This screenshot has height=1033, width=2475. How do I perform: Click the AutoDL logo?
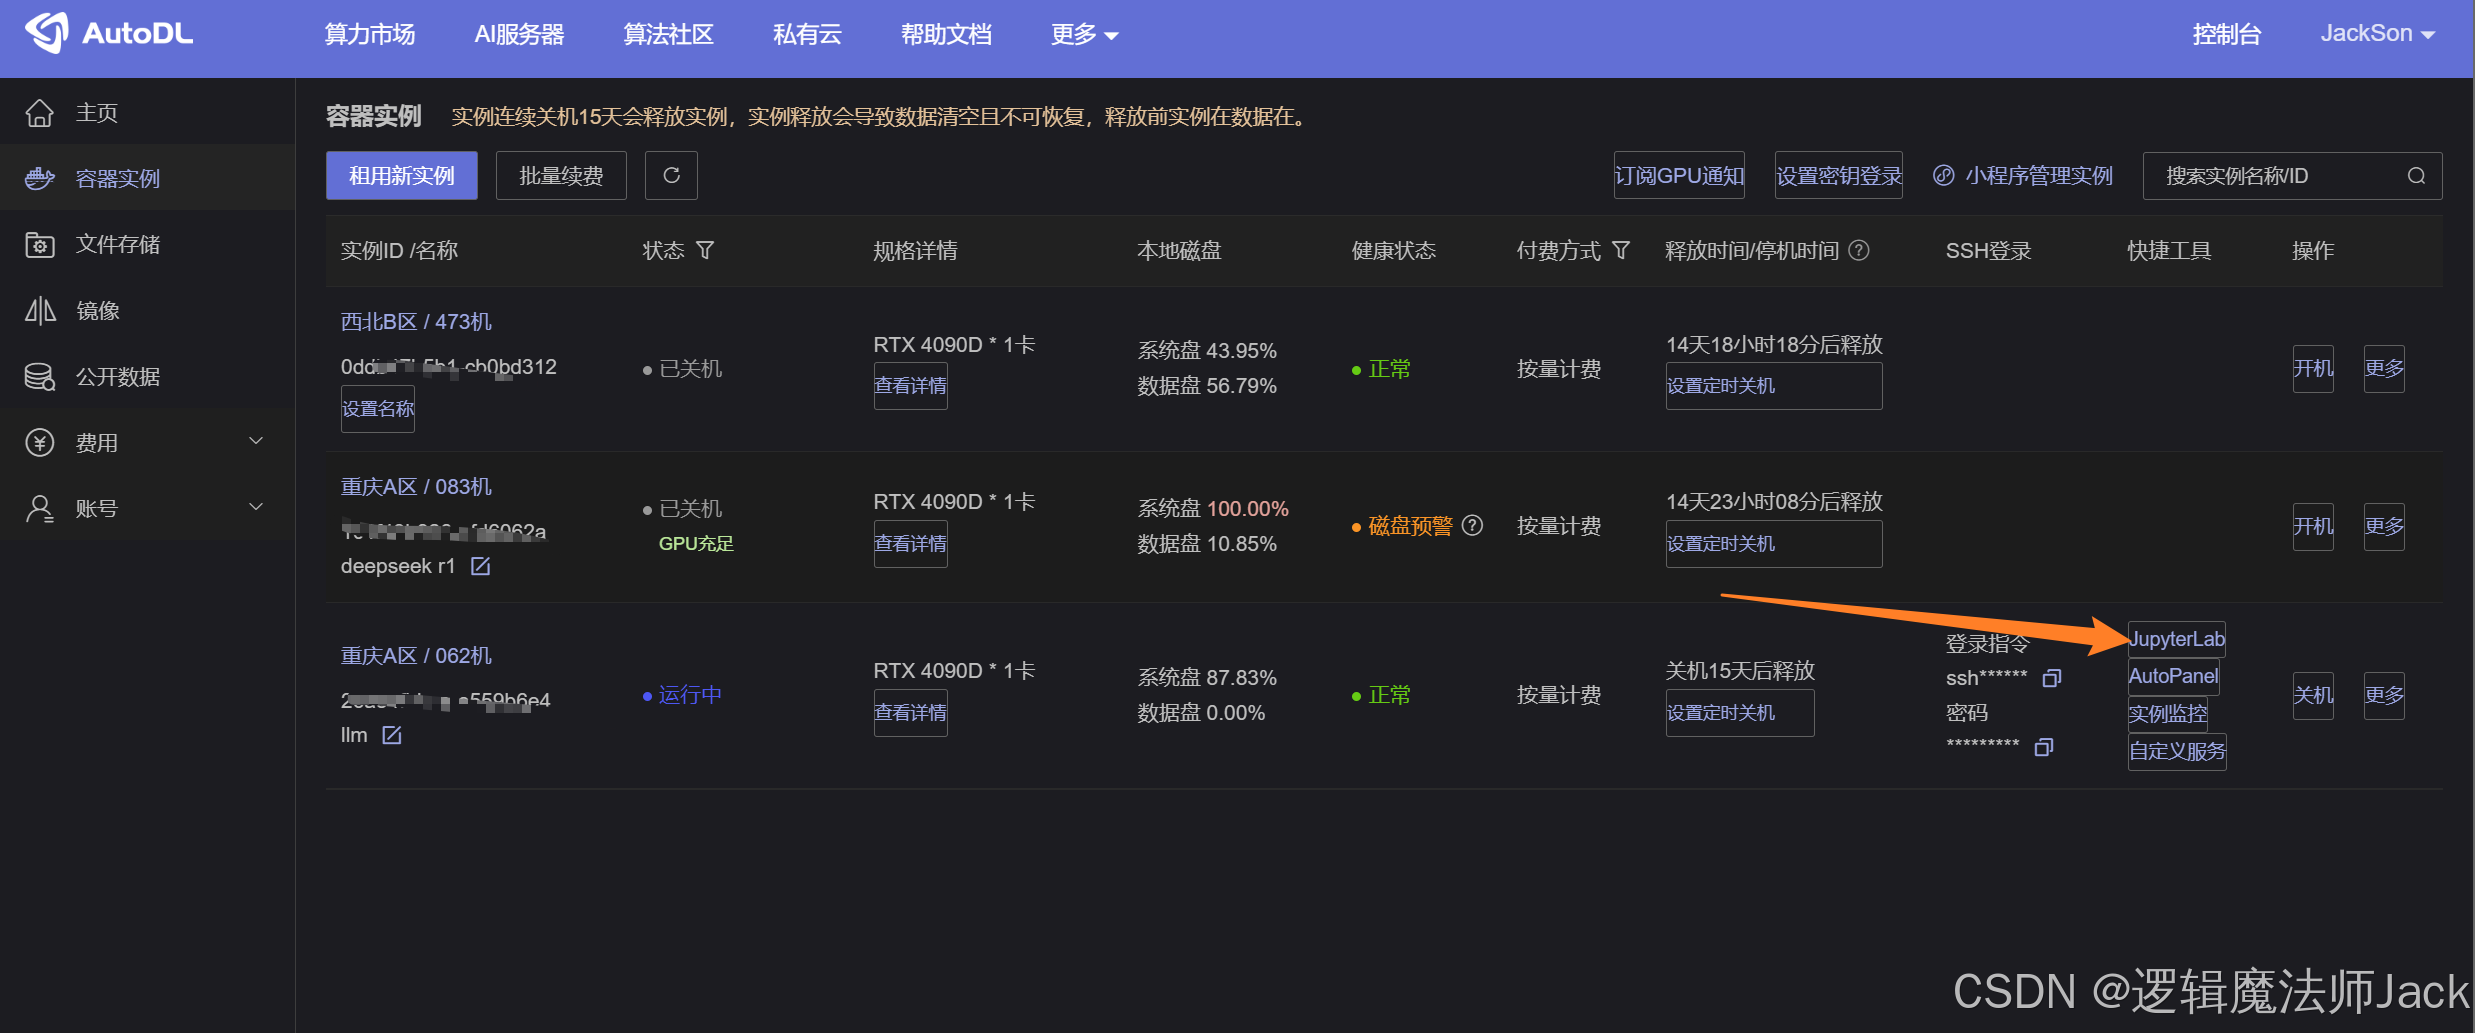(109, 33)
